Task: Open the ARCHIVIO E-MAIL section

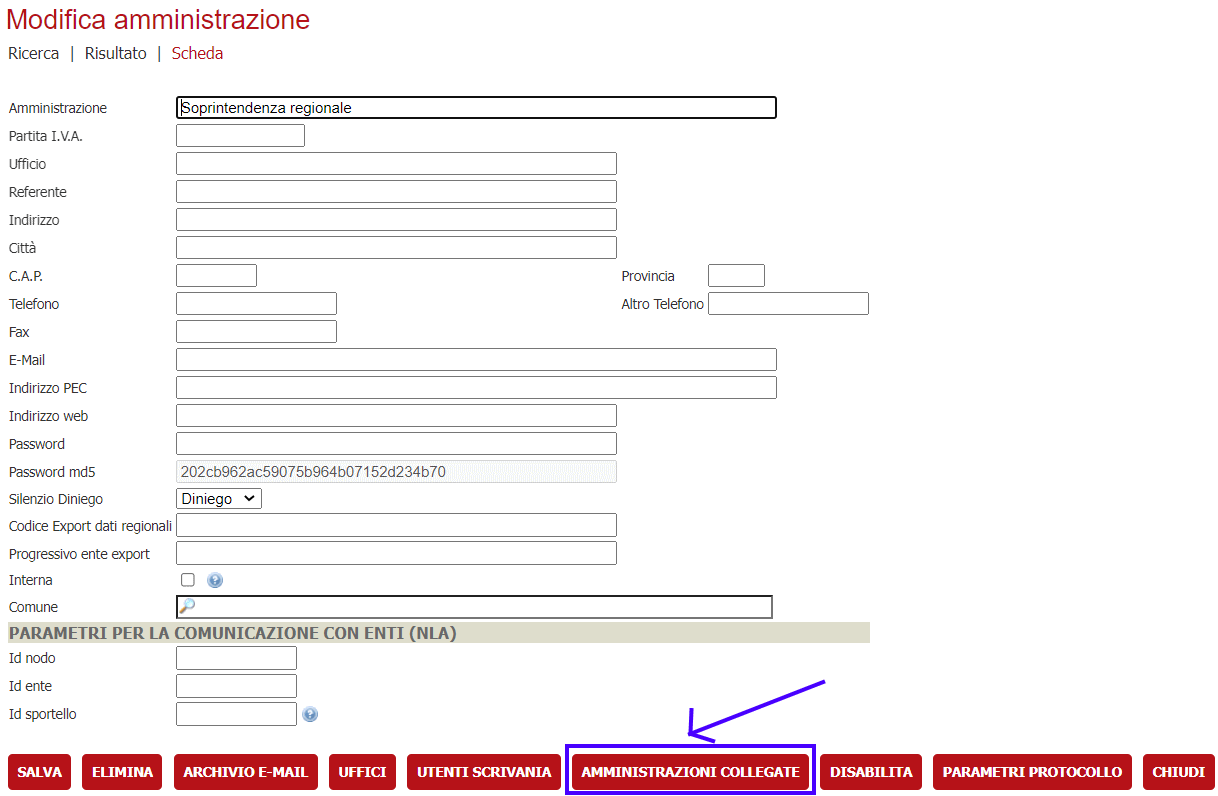Action: pos(245,771)
